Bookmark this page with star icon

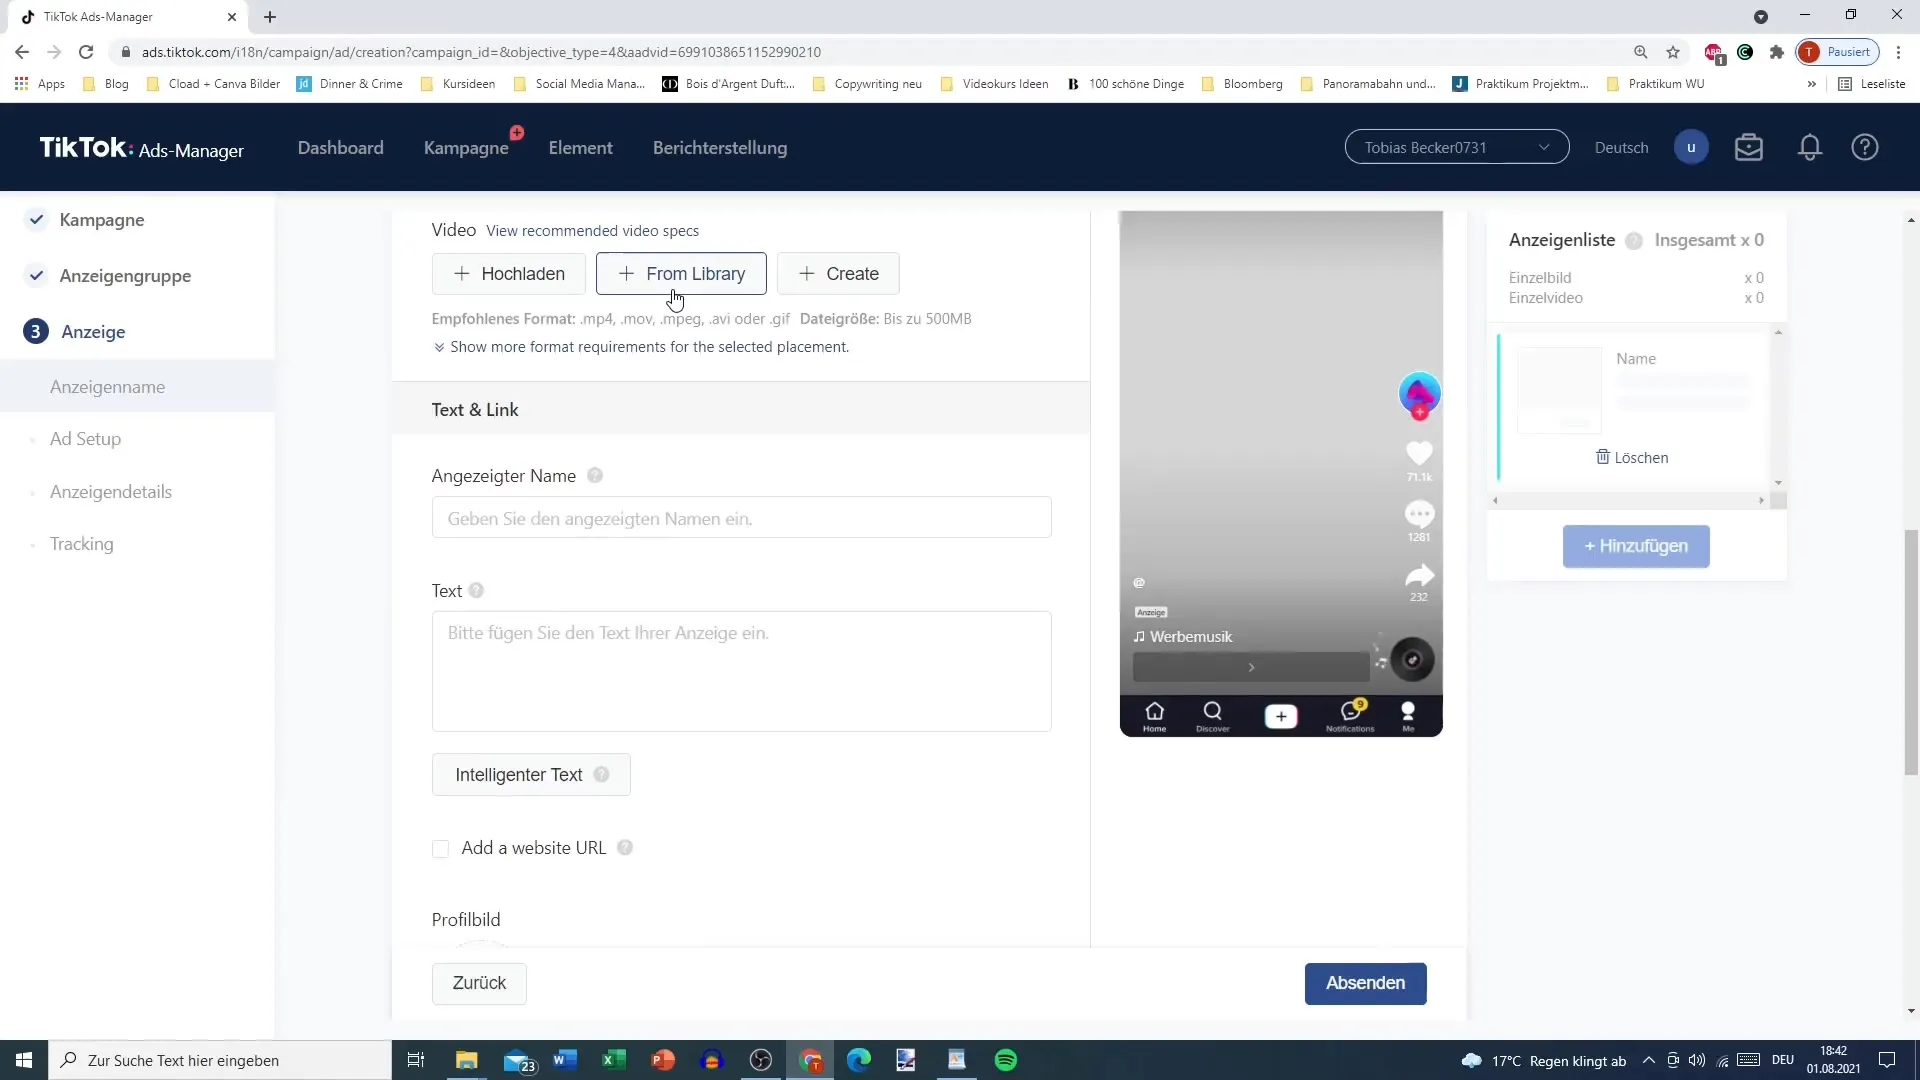[1673, 52]
